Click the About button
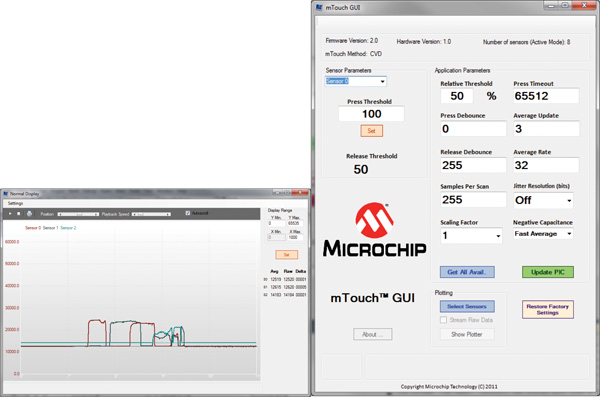 pos(372,334)
